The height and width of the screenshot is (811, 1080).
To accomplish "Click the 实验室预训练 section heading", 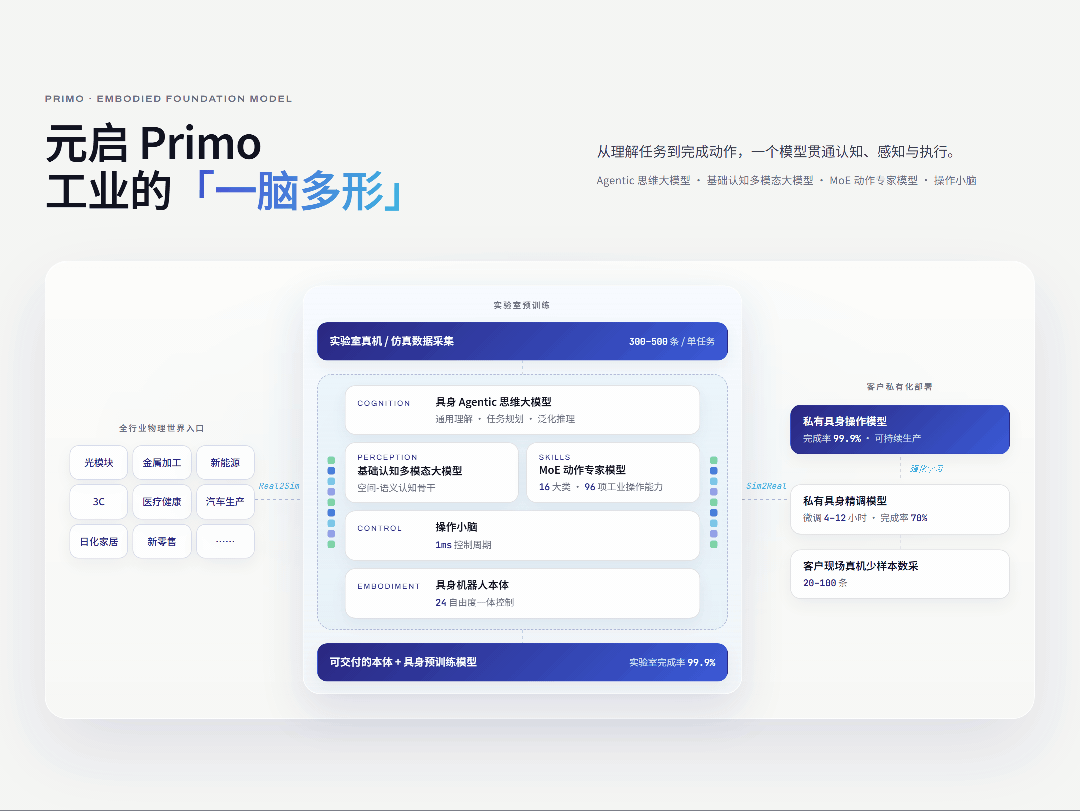I will tap(521, 305).
